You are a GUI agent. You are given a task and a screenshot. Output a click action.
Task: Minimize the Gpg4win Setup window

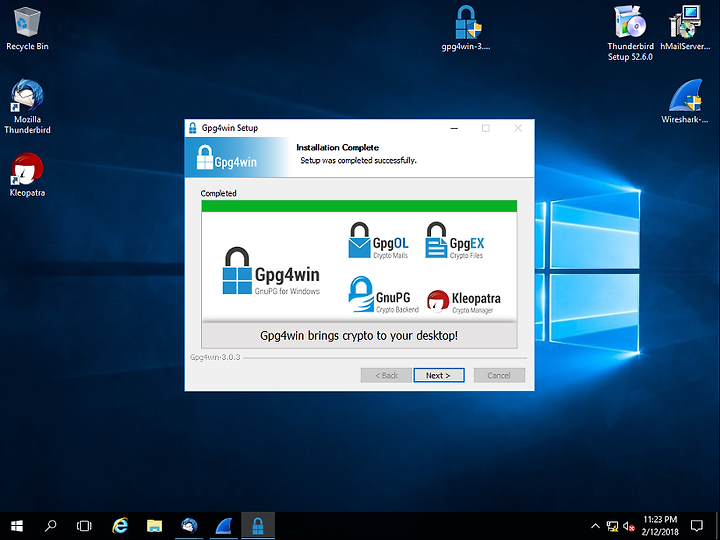click(x=454, y=128)
